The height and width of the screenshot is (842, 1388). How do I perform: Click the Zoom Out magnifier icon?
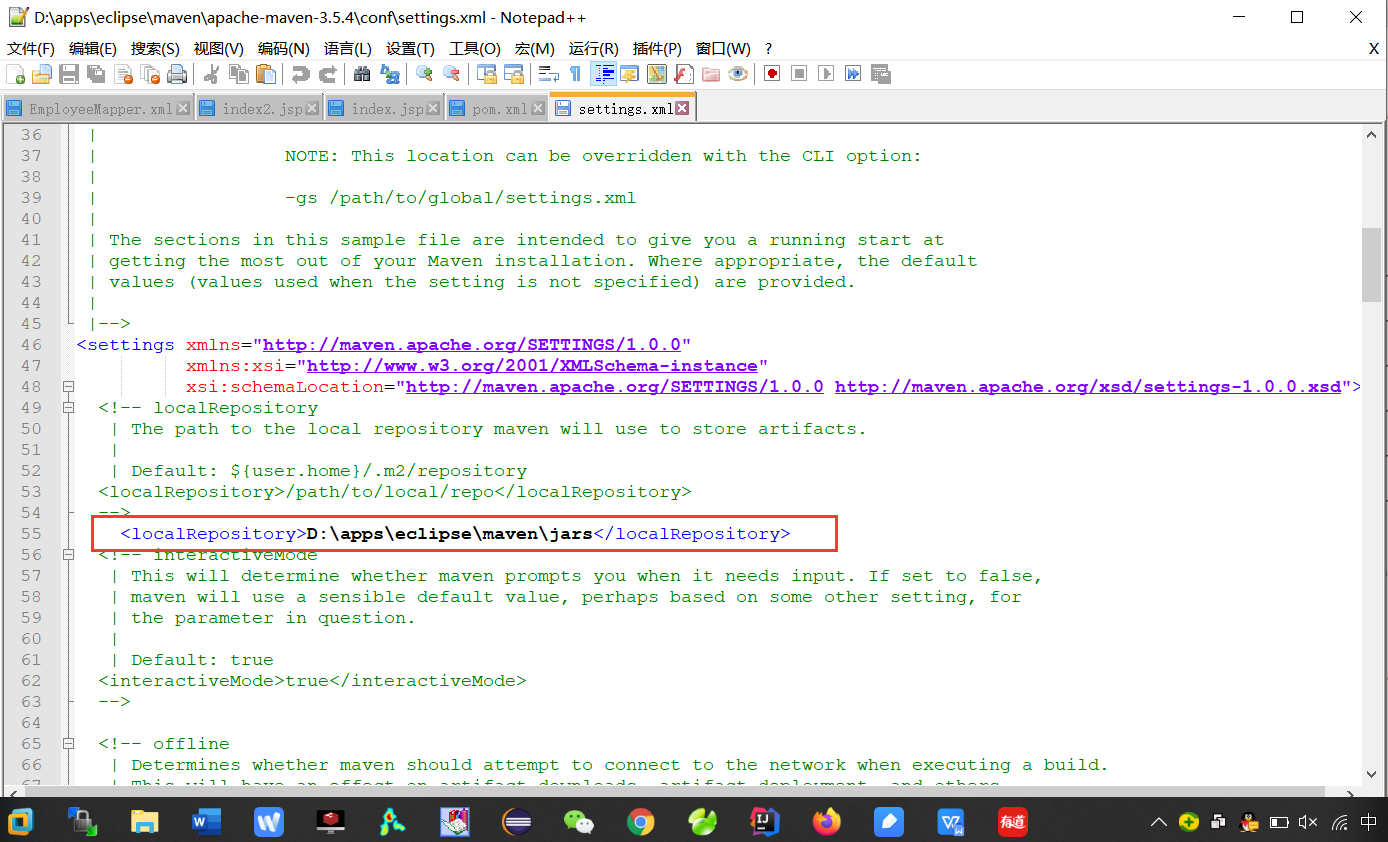[x=451, y=74]
